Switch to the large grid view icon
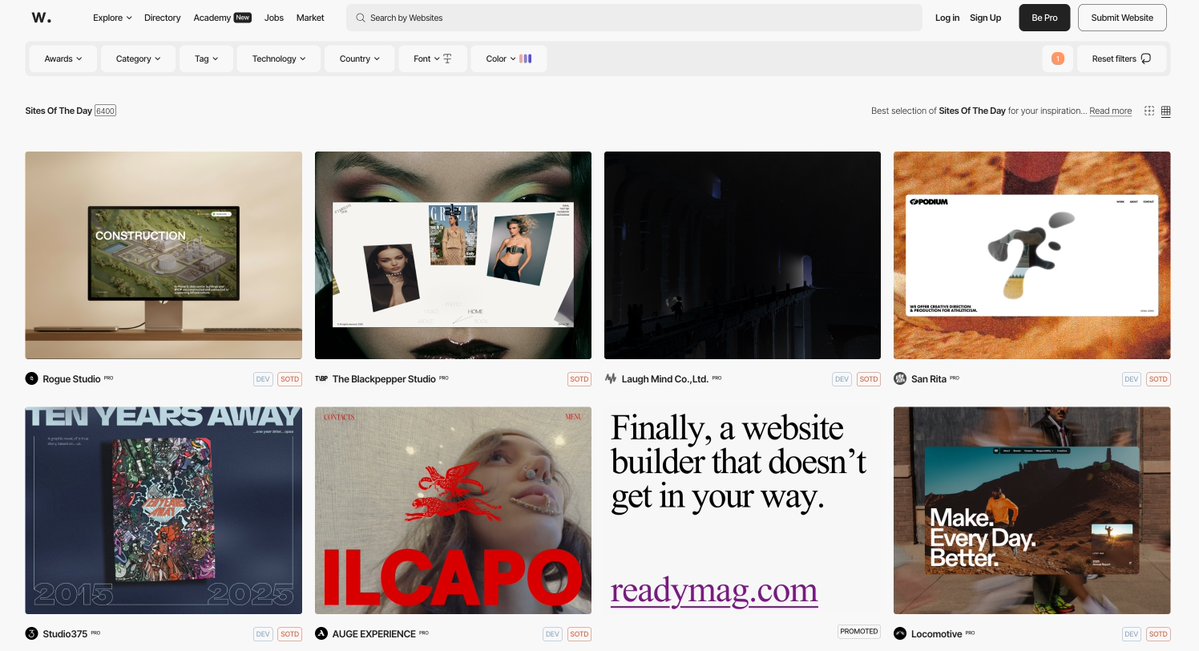1199x651 pixels. pos(1165,111)
